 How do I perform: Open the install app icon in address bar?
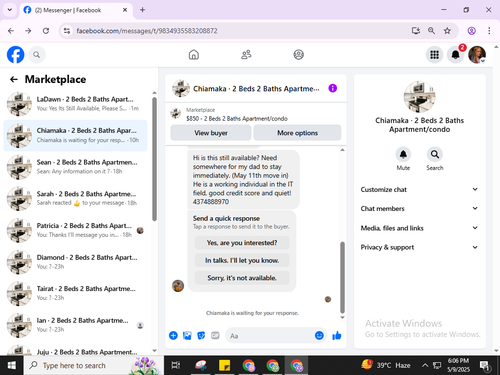tap(415, 31)
